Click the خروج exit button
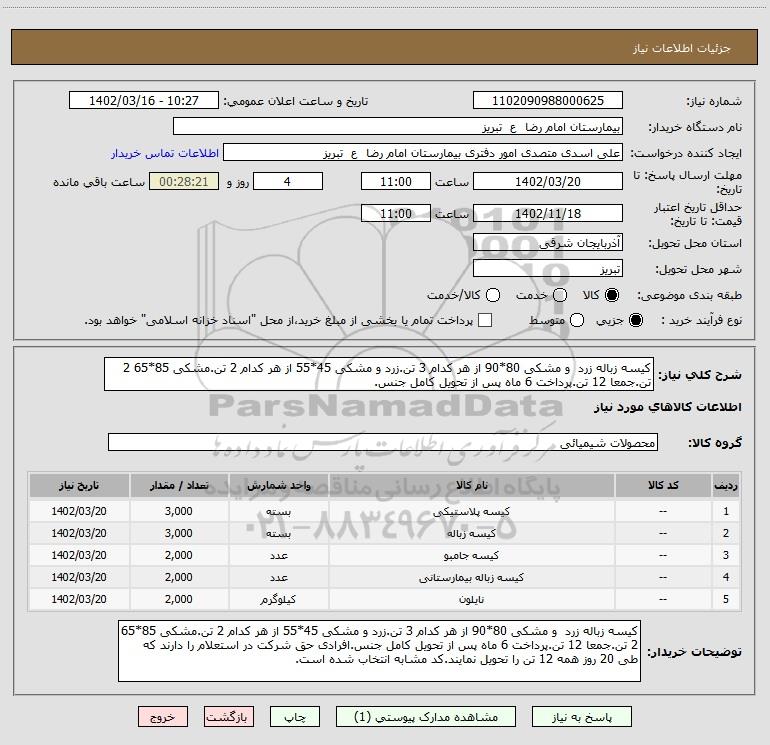This screenshot has width=770, height=745. (163, 717)
